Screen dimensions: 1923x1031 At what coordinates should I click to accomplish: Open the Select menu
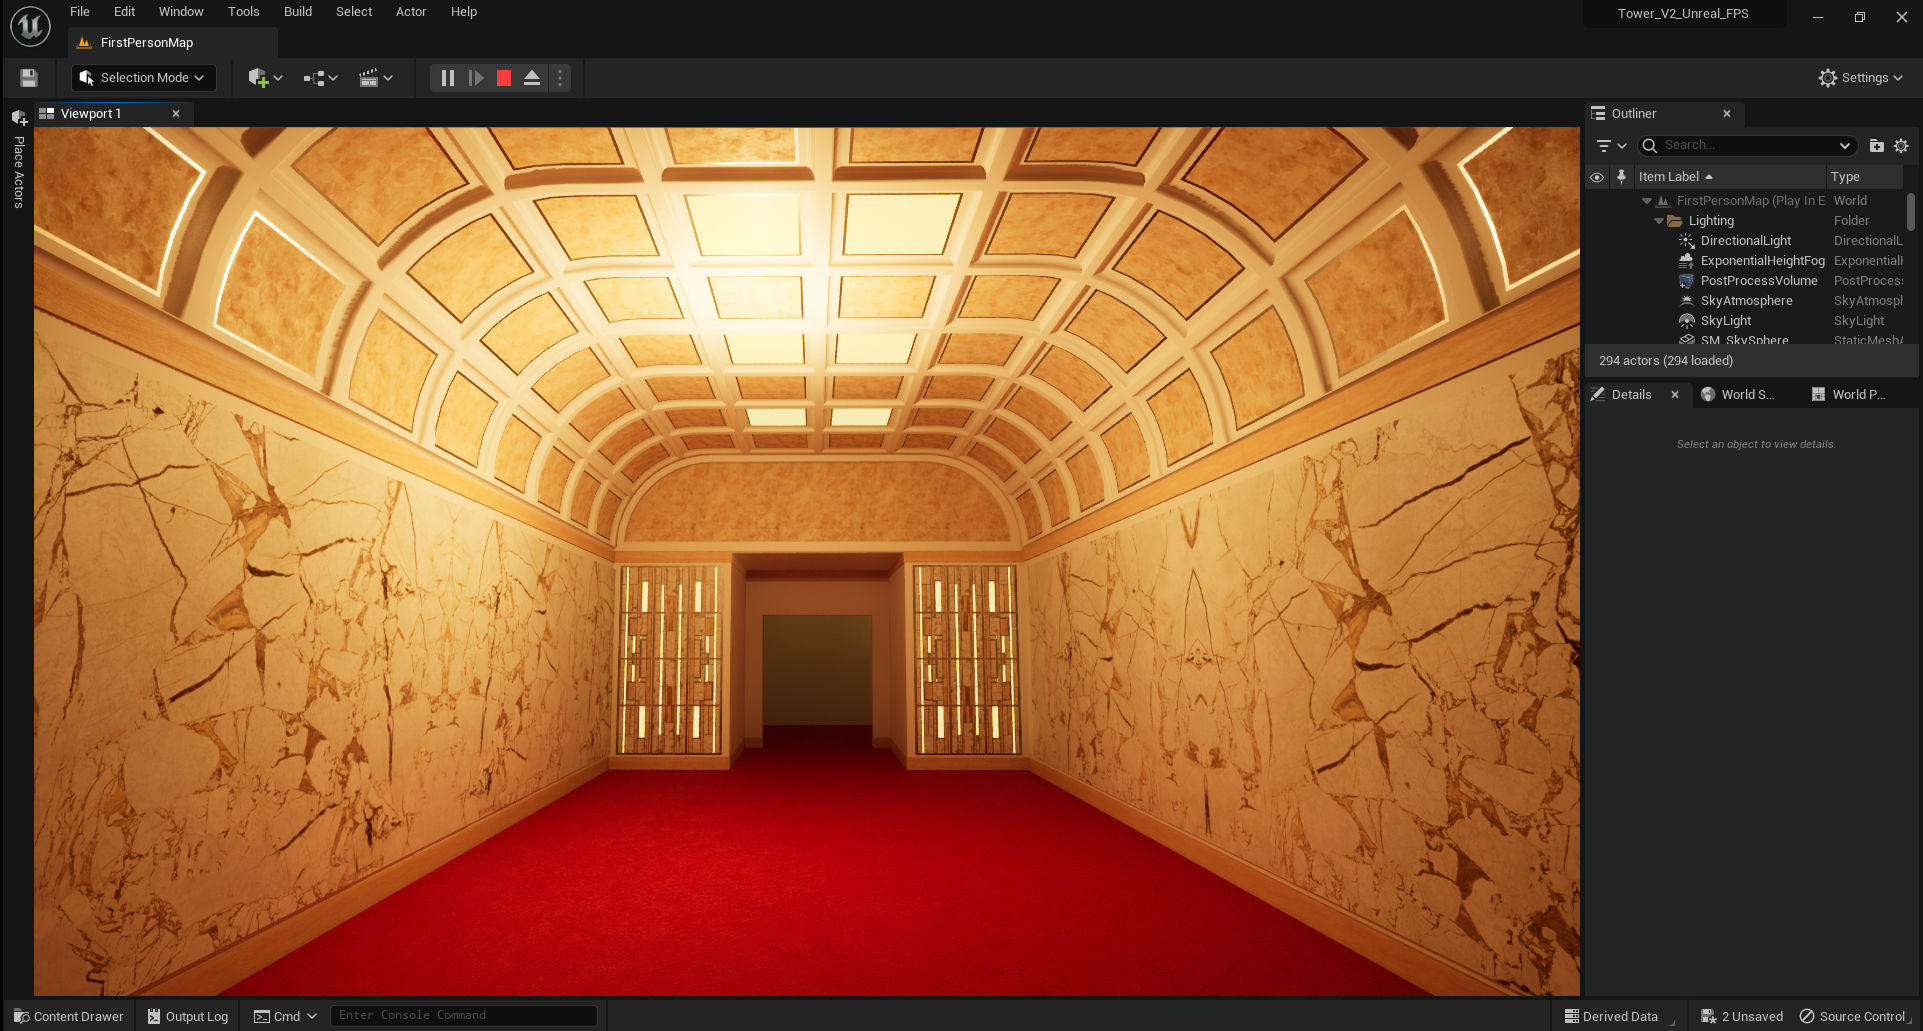354,12
